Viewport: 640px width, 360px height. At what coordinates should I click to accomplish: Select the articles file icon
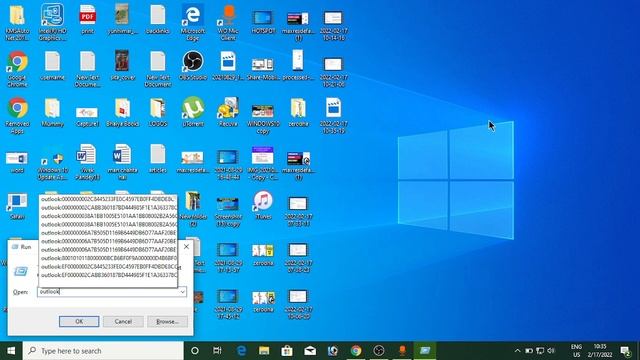pyautogui.click(x=158, y=158)
